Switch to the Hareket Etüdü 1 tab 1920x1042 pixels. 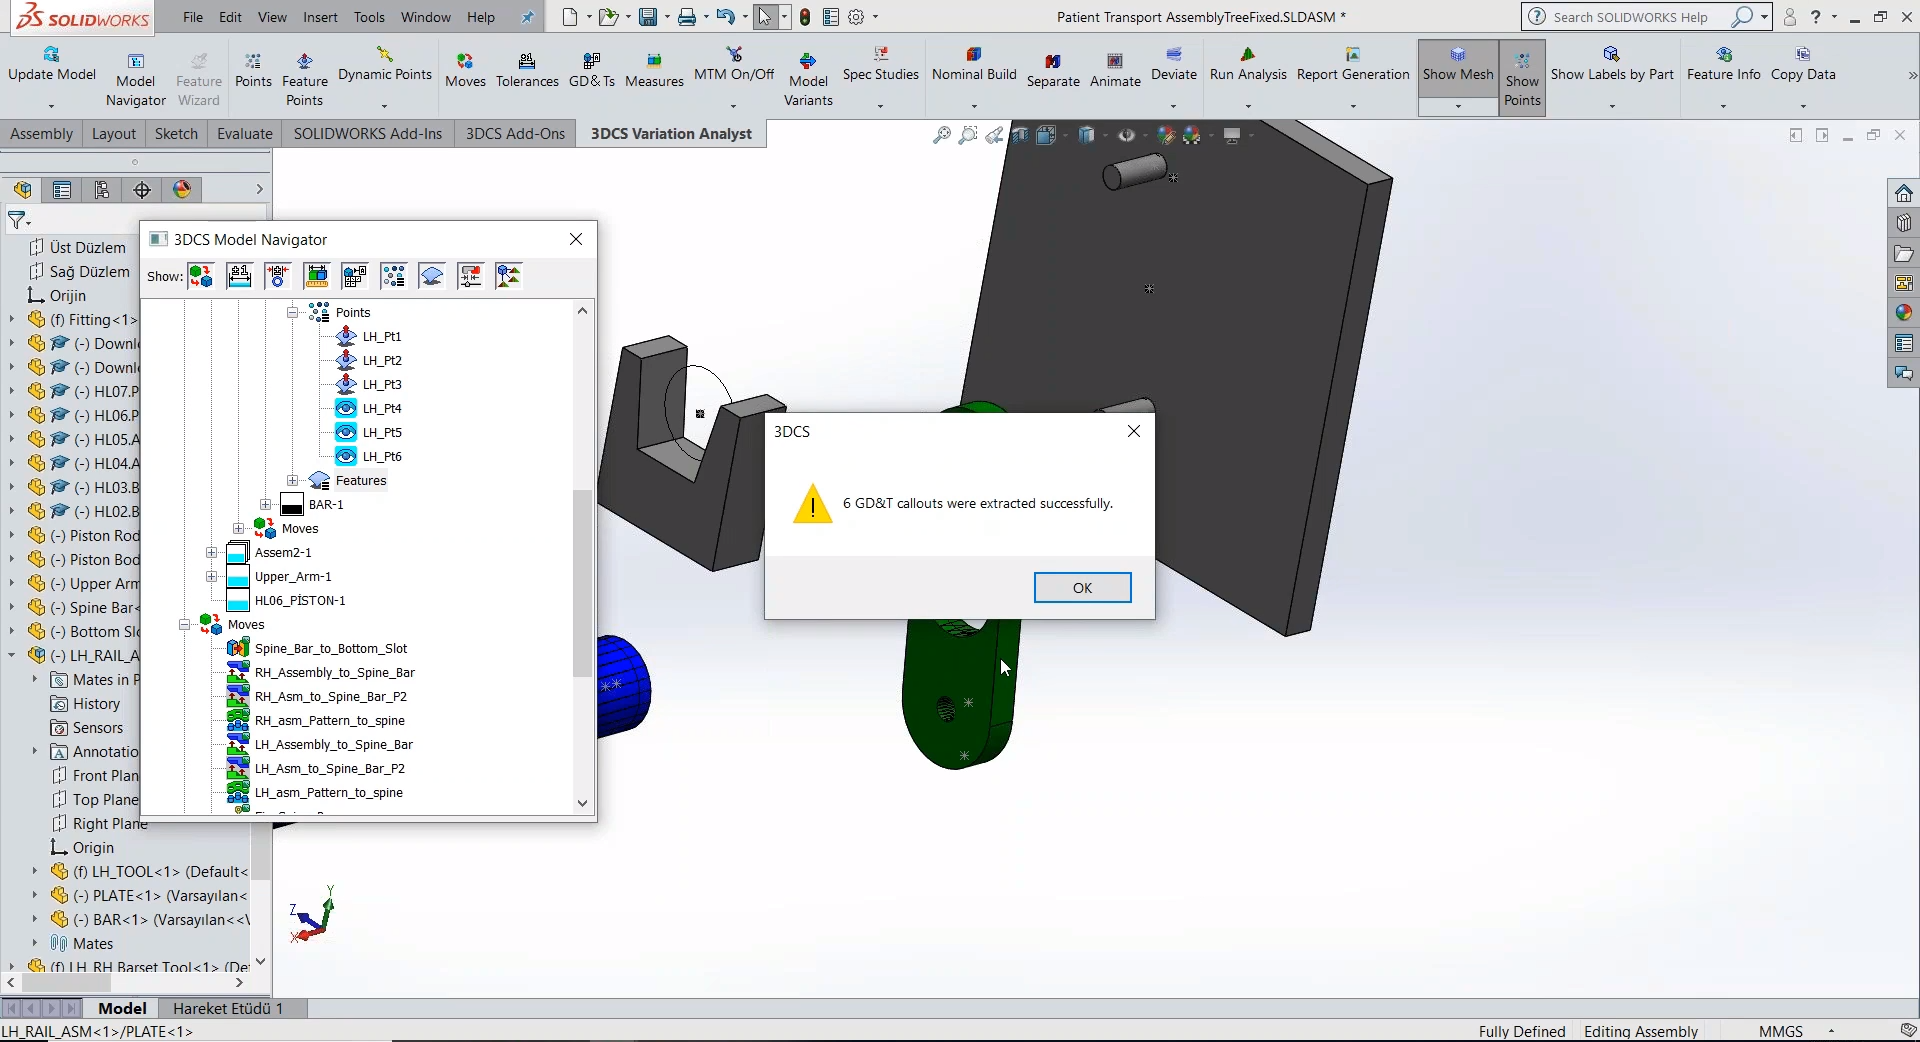tap(229, 1008)
